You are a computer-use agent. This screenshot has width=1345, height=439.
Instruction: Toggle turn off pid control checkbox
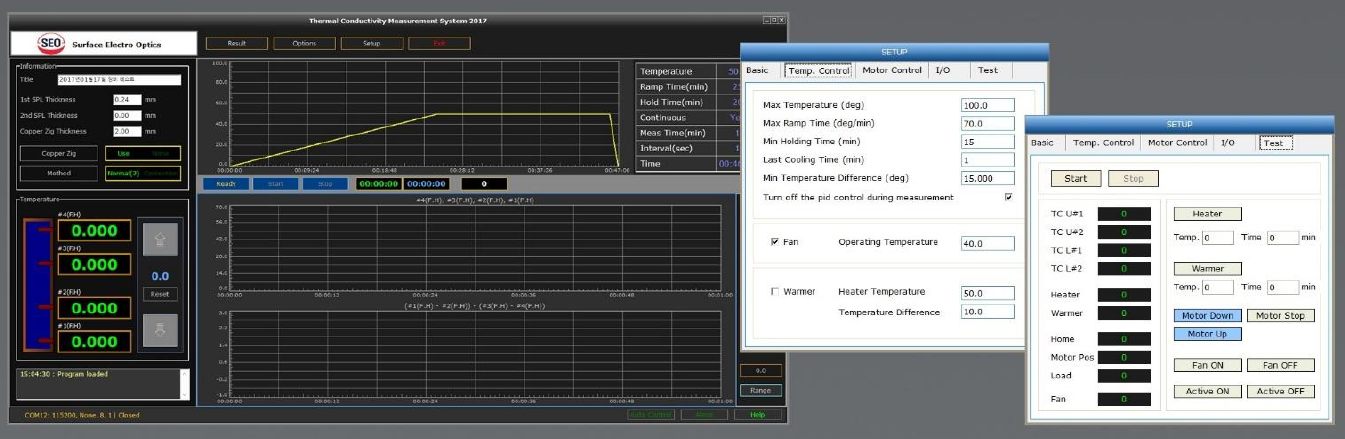click(x=1008, y=197)
